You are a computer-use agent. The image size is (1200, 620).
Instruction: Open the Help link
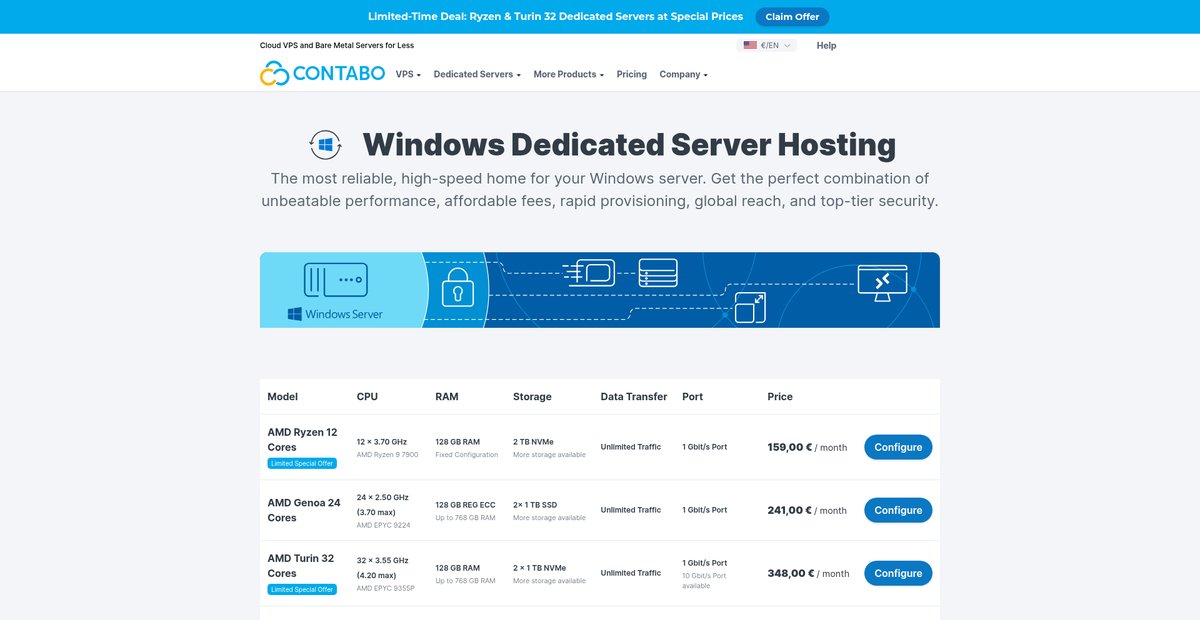826,45
